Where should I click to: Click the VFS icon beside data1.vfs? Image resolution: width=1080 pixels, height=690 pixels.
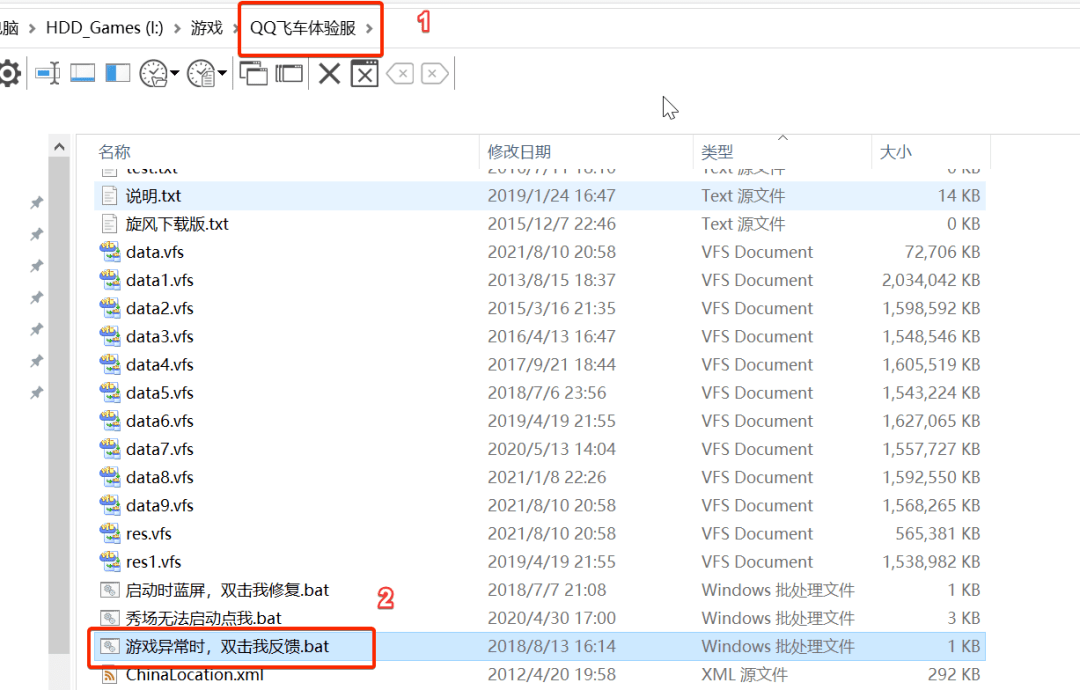pyautogui.click(x=110, y=280)
